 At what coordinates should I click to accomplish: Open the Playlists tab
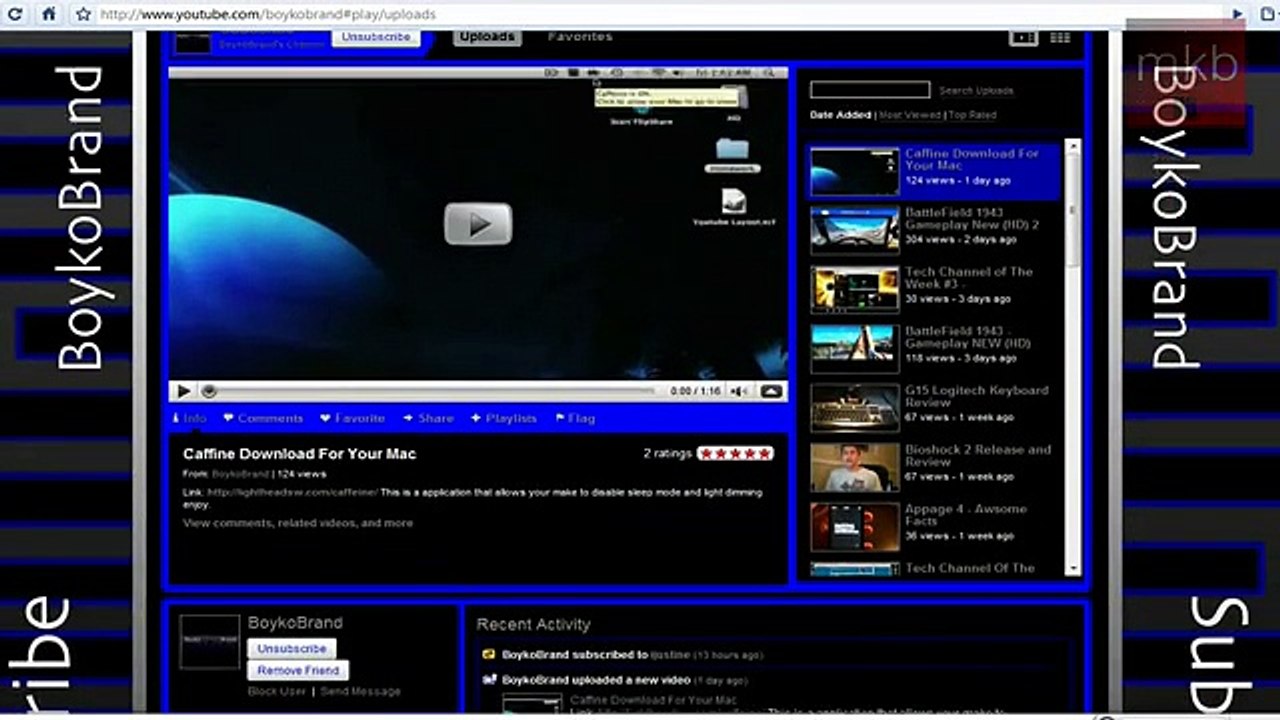504,419
